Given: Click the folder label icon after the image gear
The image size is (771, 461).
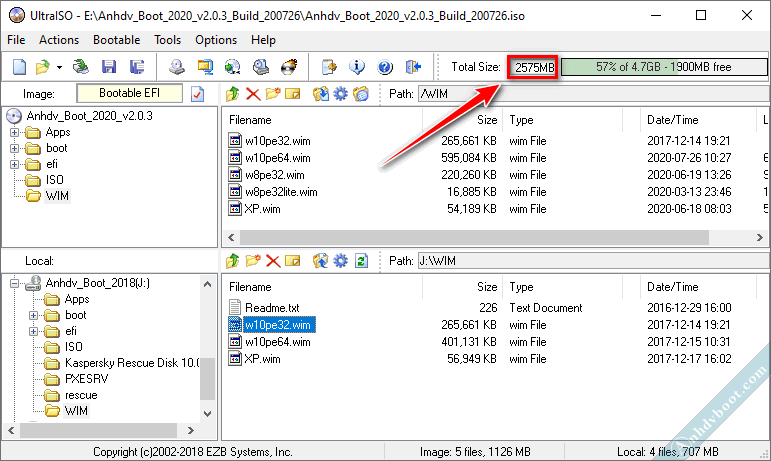Looking at the screenshot, I should point(360,93).
